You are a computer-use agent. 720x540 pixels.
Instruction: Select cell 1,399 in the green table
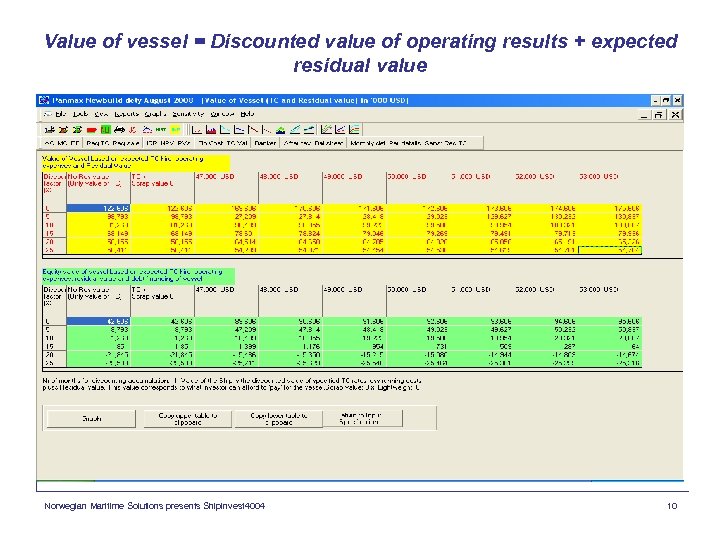pyautogui.click(x=226, y=346)
